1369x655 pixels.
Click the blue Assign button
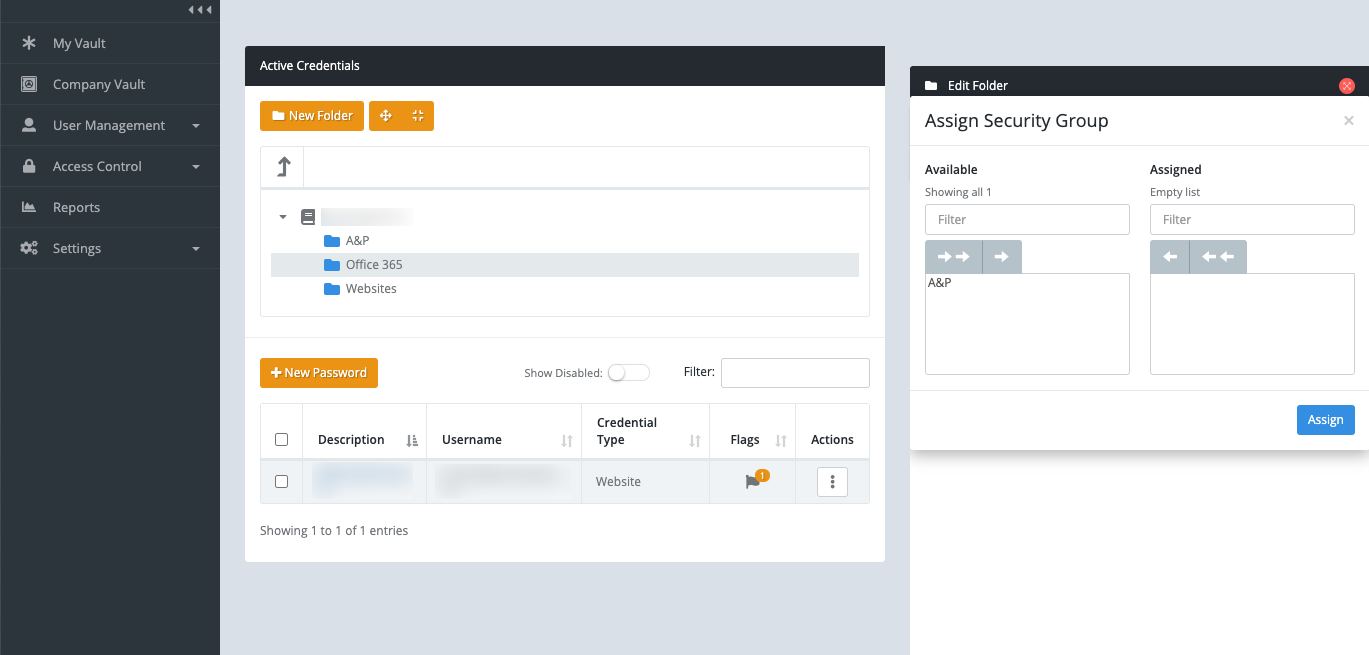pyautogui.click(x=1325, y=420)
